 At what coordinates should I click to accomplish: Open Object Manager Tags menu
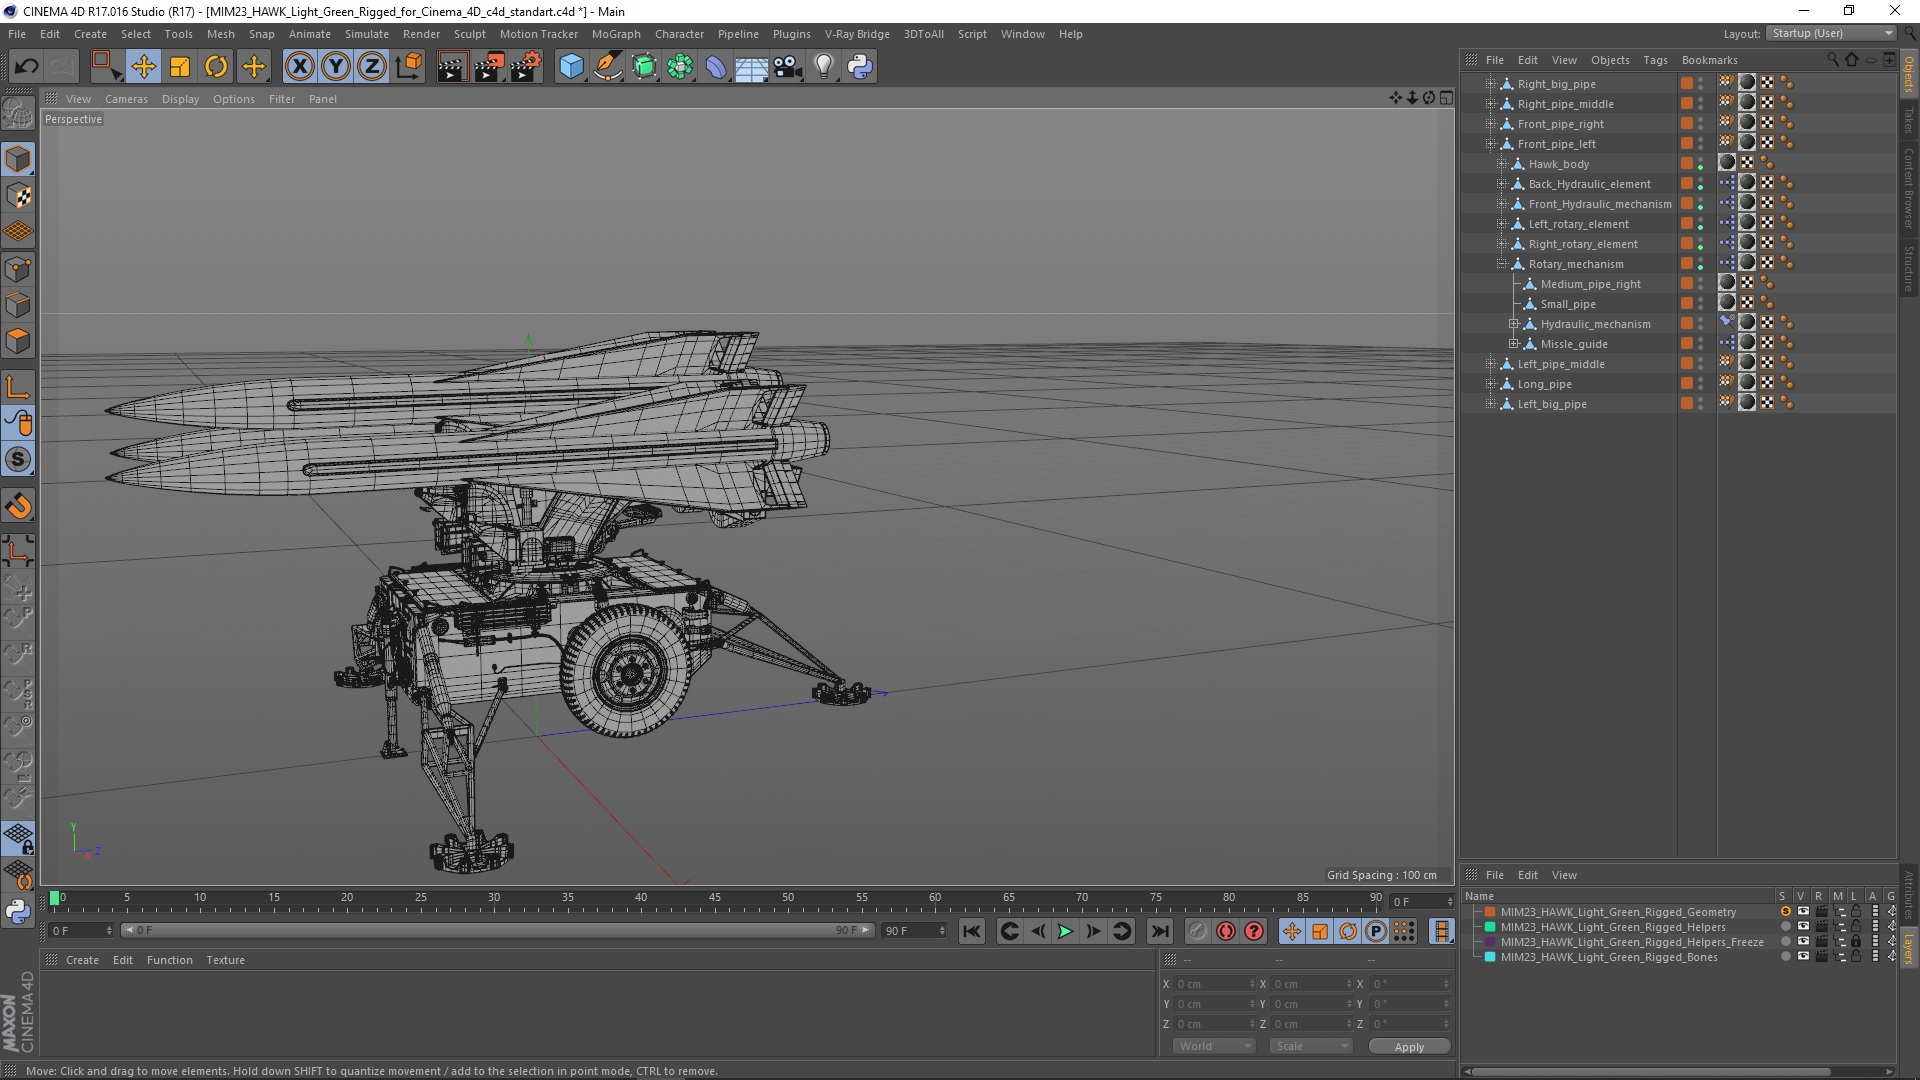pos(1655,60)
